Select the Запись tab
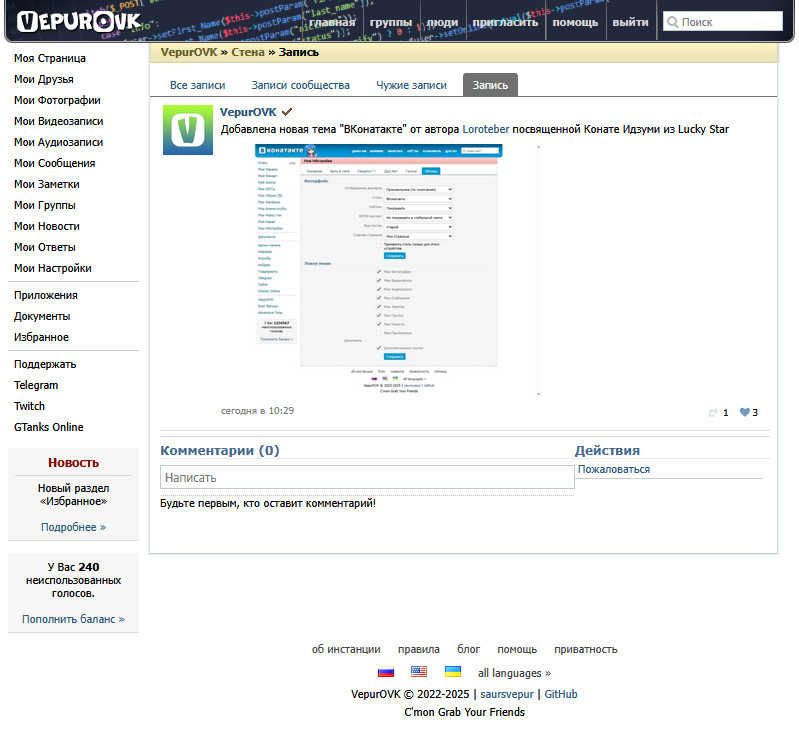Image resolution: width=799 pixels, height=733 pixels. (490, 85)
